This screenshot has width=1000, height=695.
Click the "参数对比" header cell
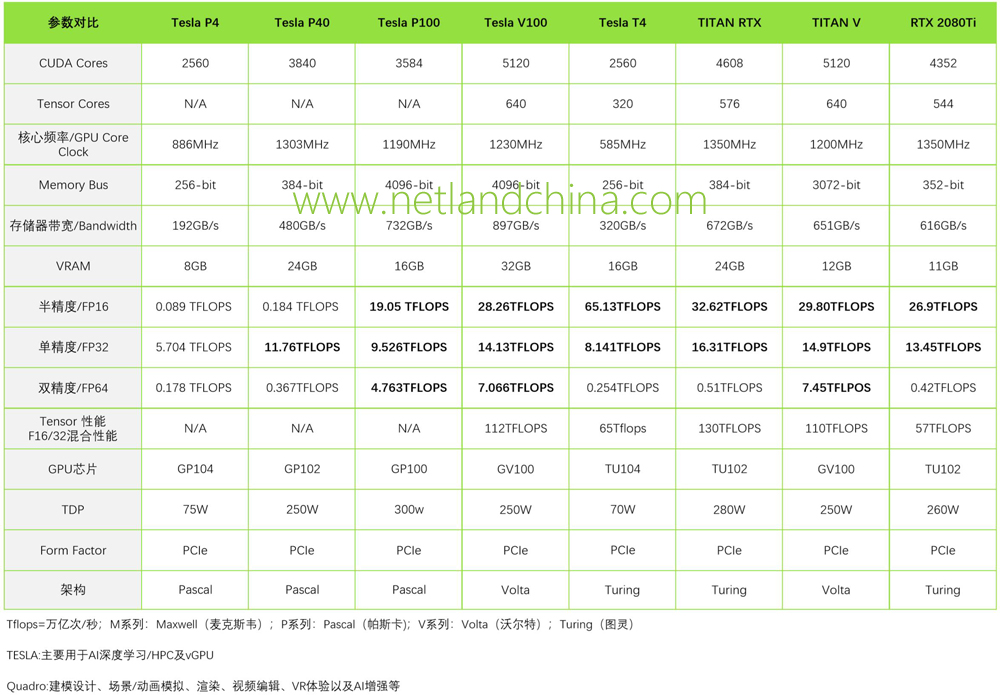pyautogui.click(x=73, y=23)
